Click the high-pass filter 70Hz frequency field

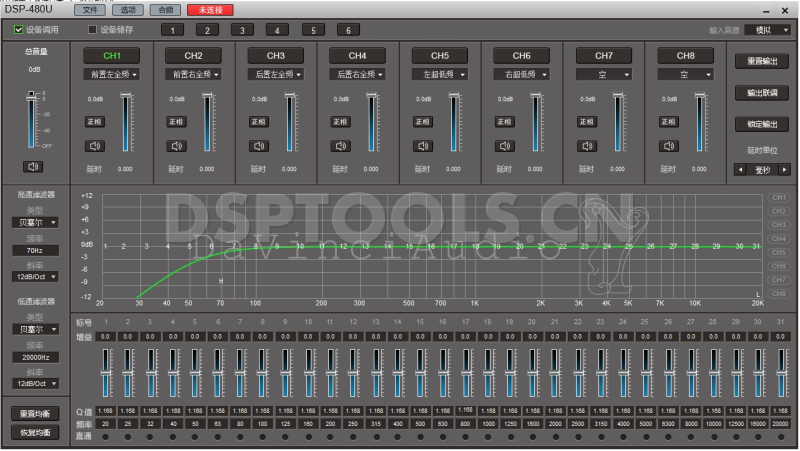pyautogui.click(x=35, y=250)
